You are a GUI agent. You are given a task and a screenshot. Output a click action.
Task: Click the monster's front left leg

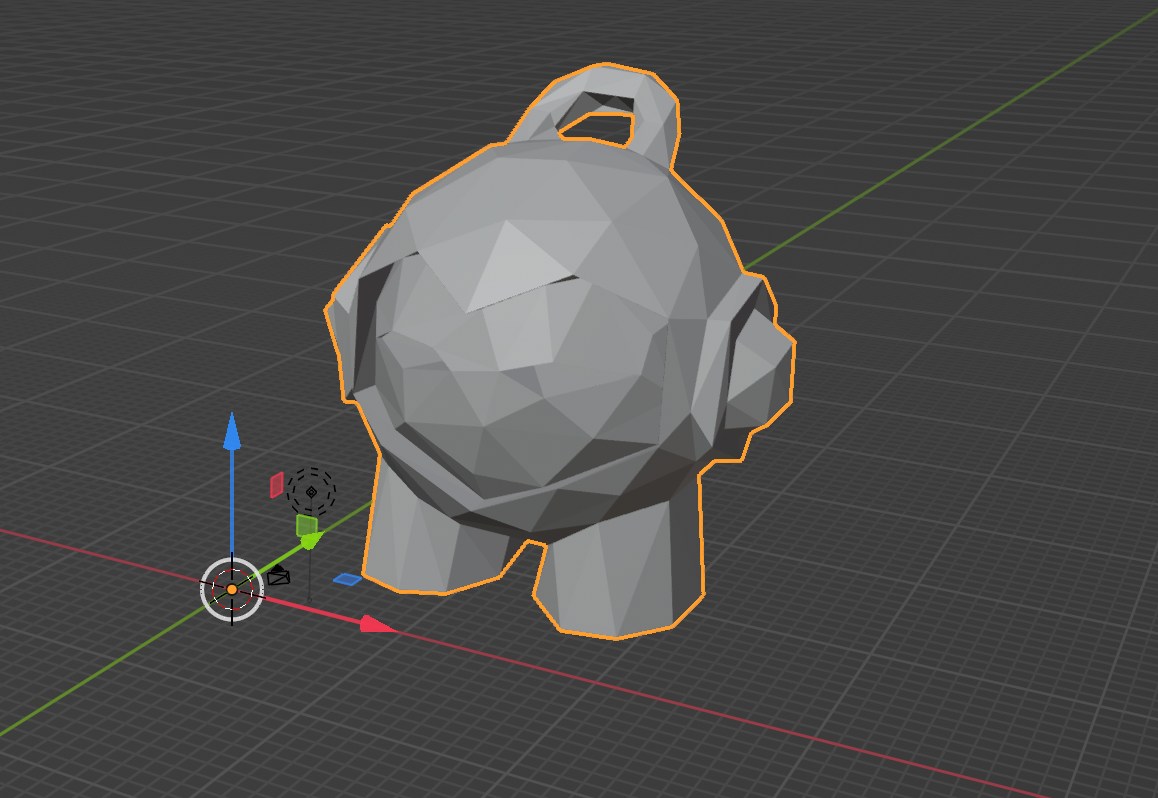(420, 560)
